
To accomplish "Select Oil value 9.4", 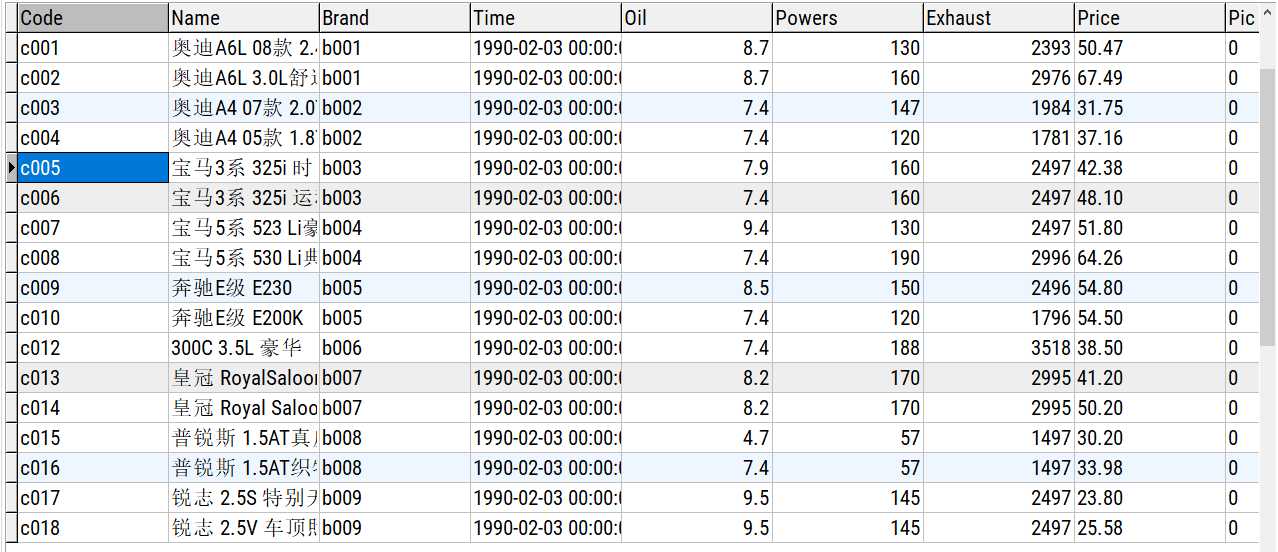I will point(697,228).
